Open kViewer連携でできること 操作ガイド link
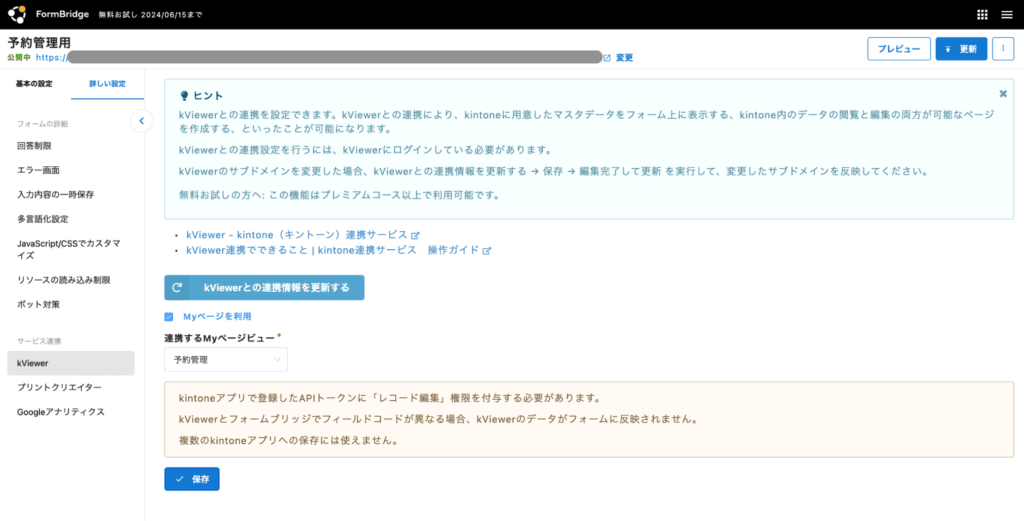The height and width of the screenshot is (521, 1024). click(x=332, y=251)
